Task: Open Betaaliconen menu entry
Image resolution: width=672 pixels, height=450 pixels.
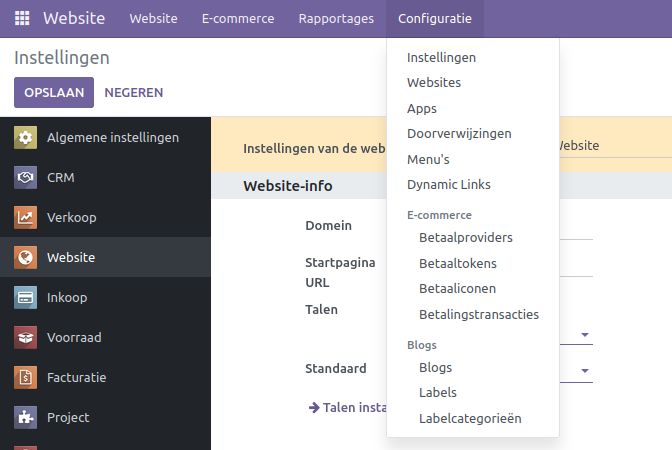Action: pos(457,288)
